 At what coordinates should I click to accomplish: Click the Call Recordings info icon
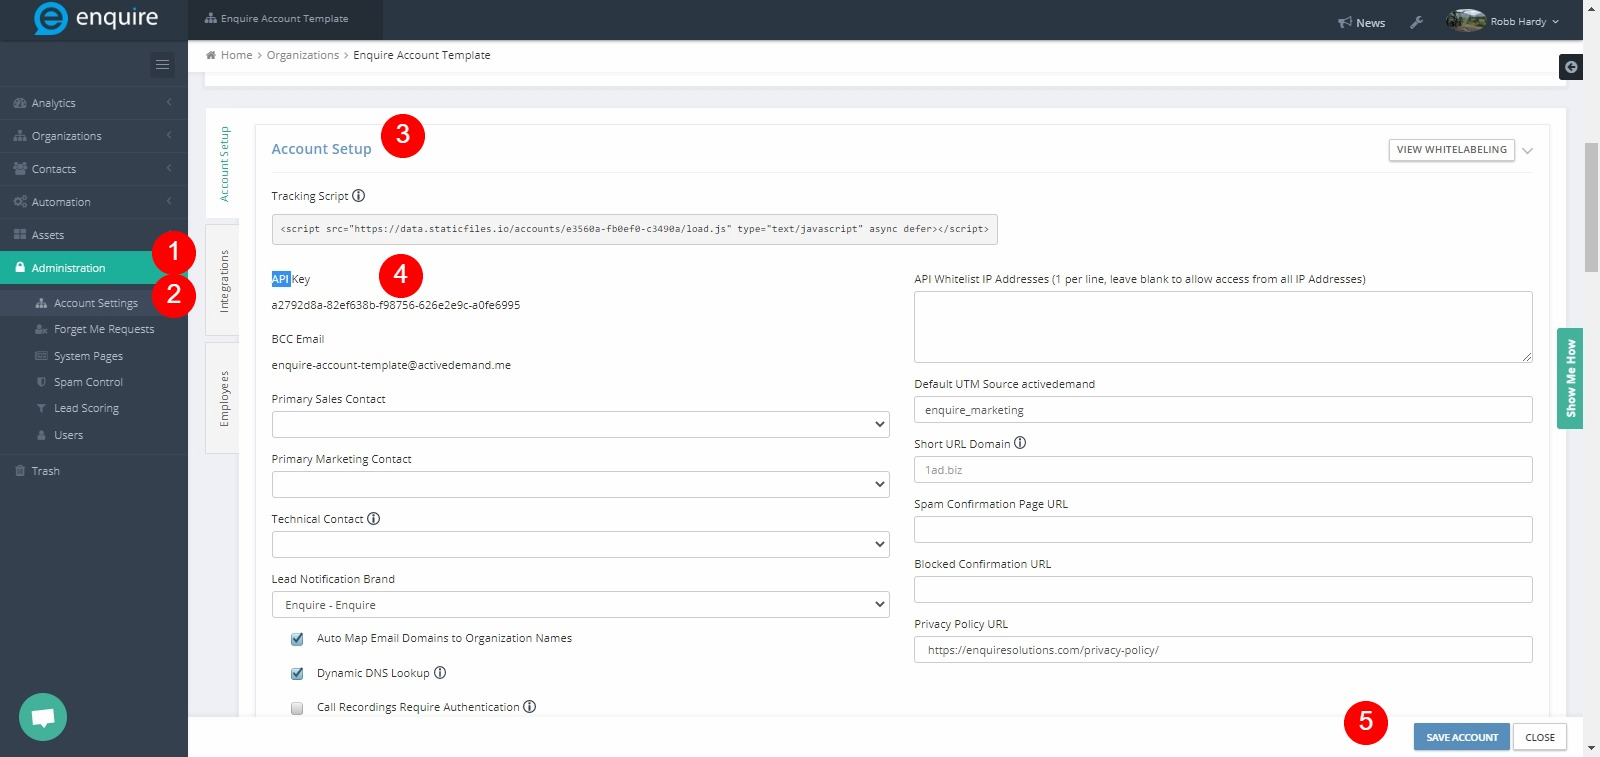tap(530, 707)
